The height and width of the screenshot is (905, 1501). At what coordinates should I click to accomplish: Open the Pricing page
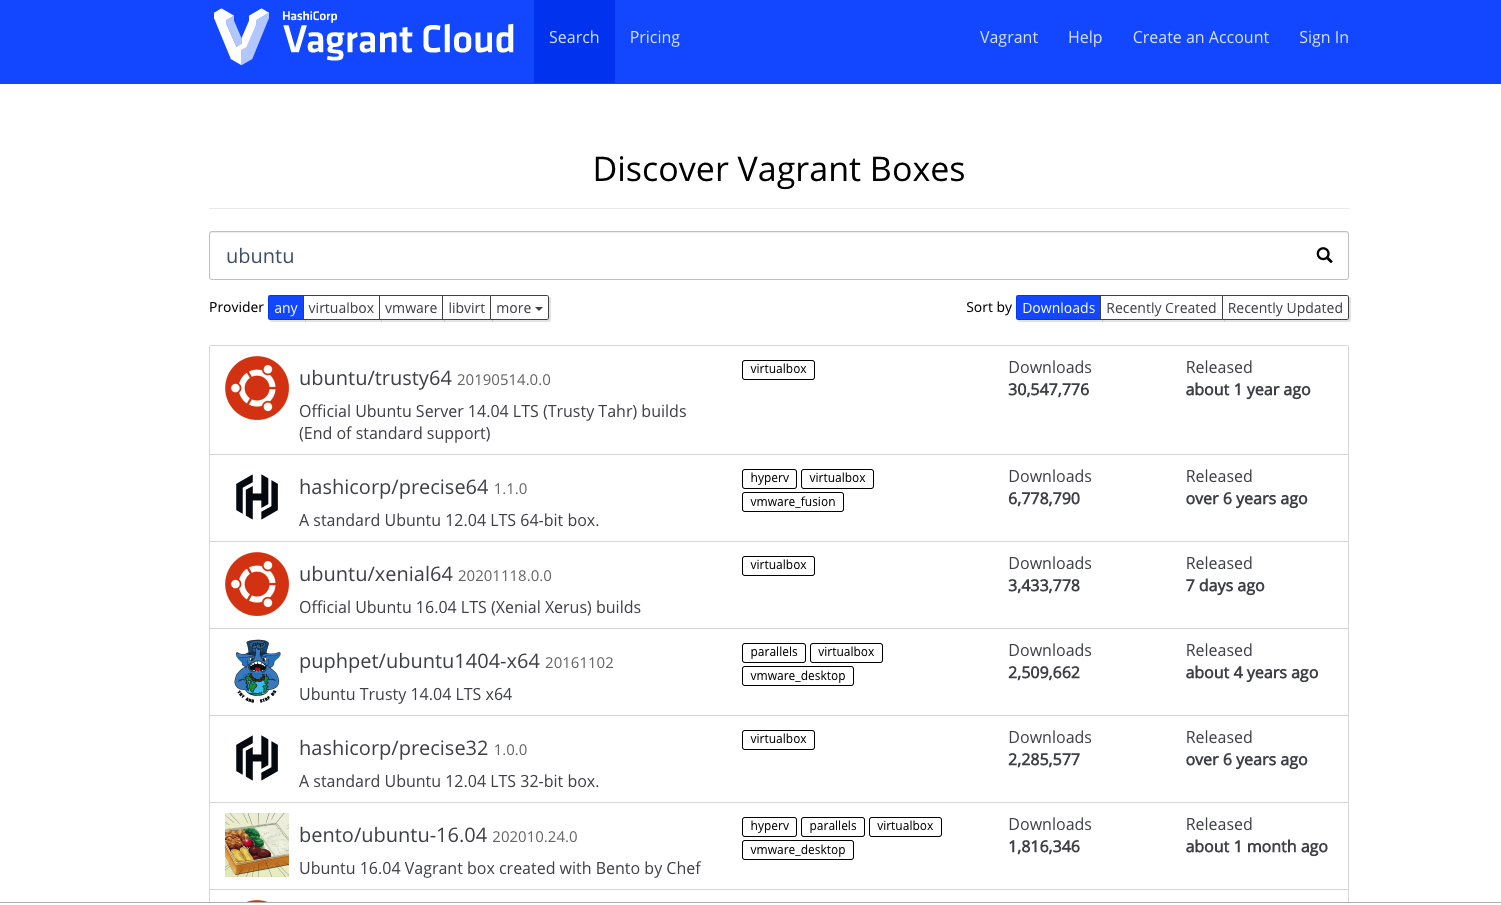655,38
